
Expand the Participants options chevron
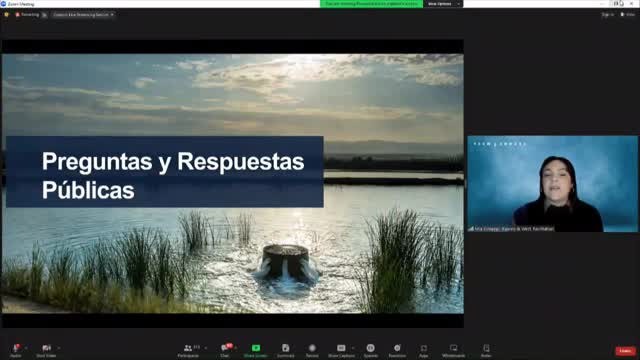206,348
